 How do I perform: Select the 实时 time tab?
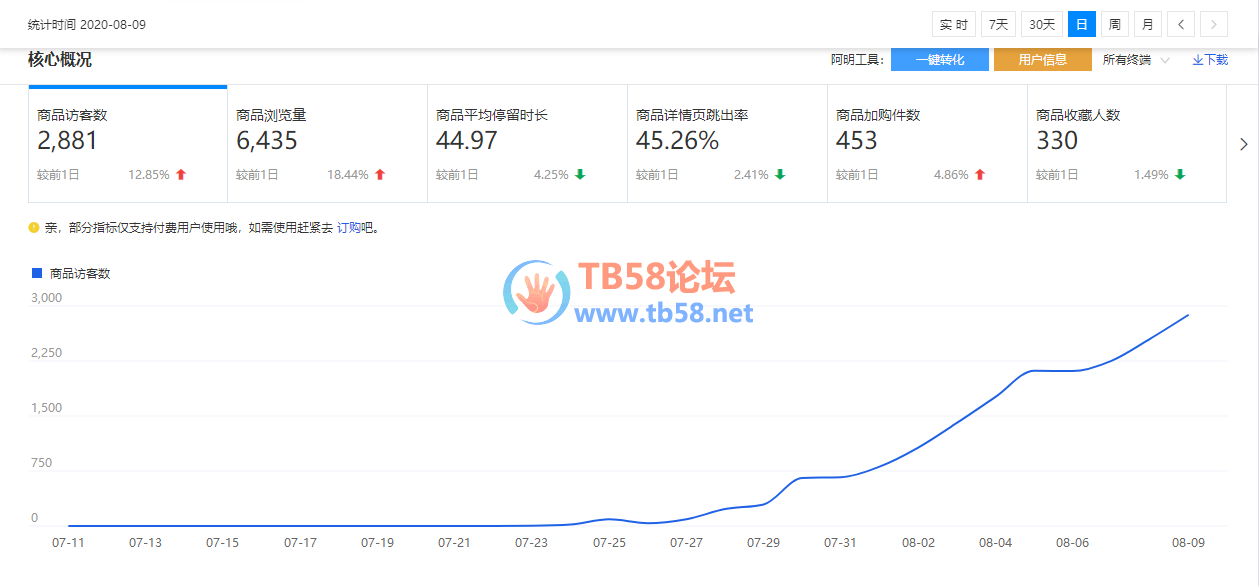pyautogui.click(x=954, y=25)
